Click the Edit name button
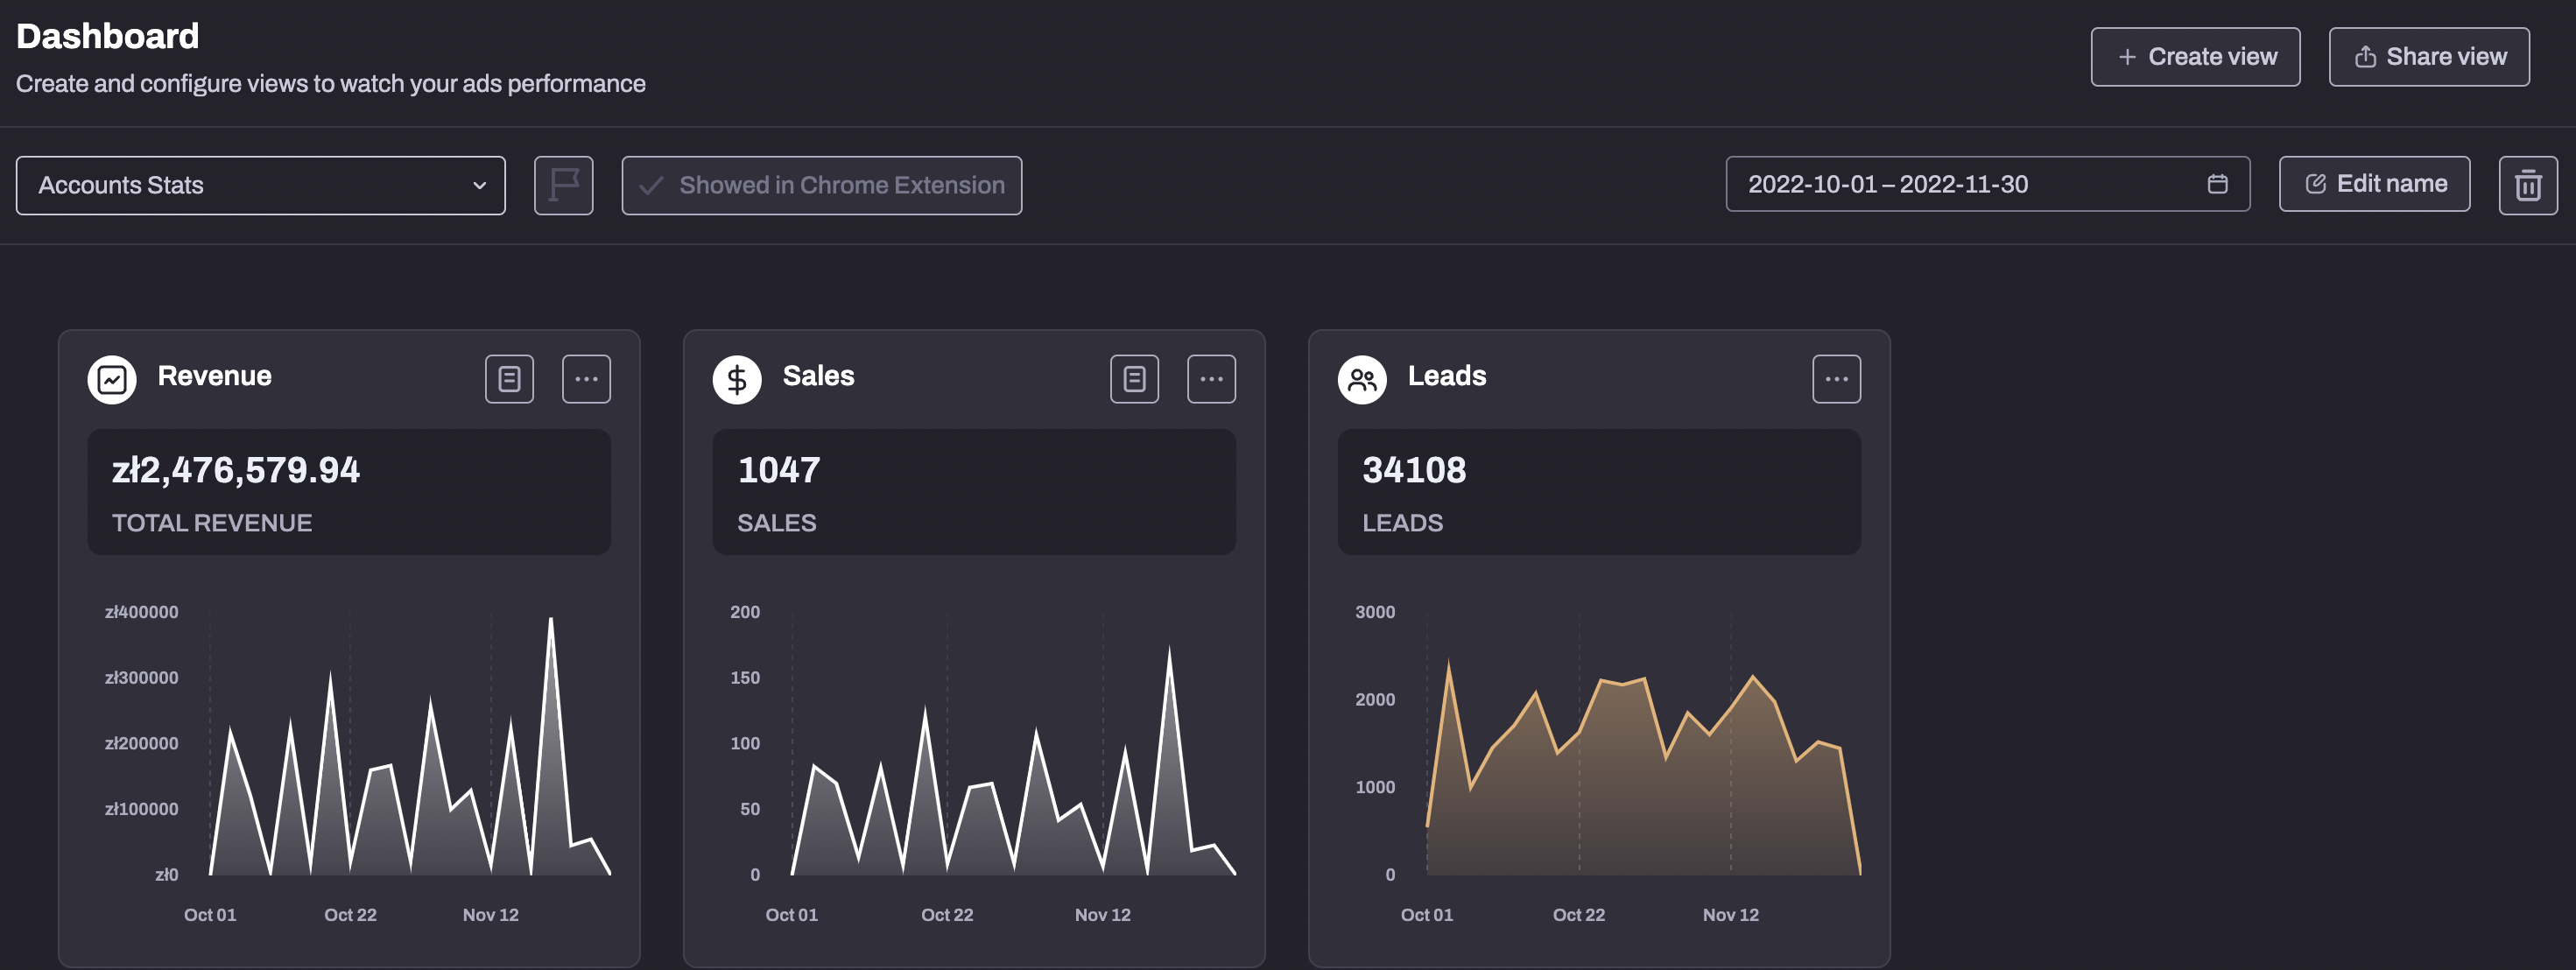2576x970 pixels. (x=2373, y=184)
